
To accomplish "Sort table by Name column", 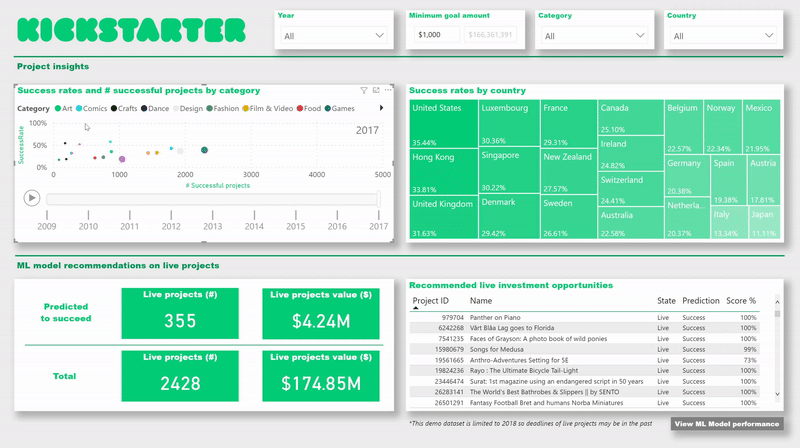I will 481,301.
